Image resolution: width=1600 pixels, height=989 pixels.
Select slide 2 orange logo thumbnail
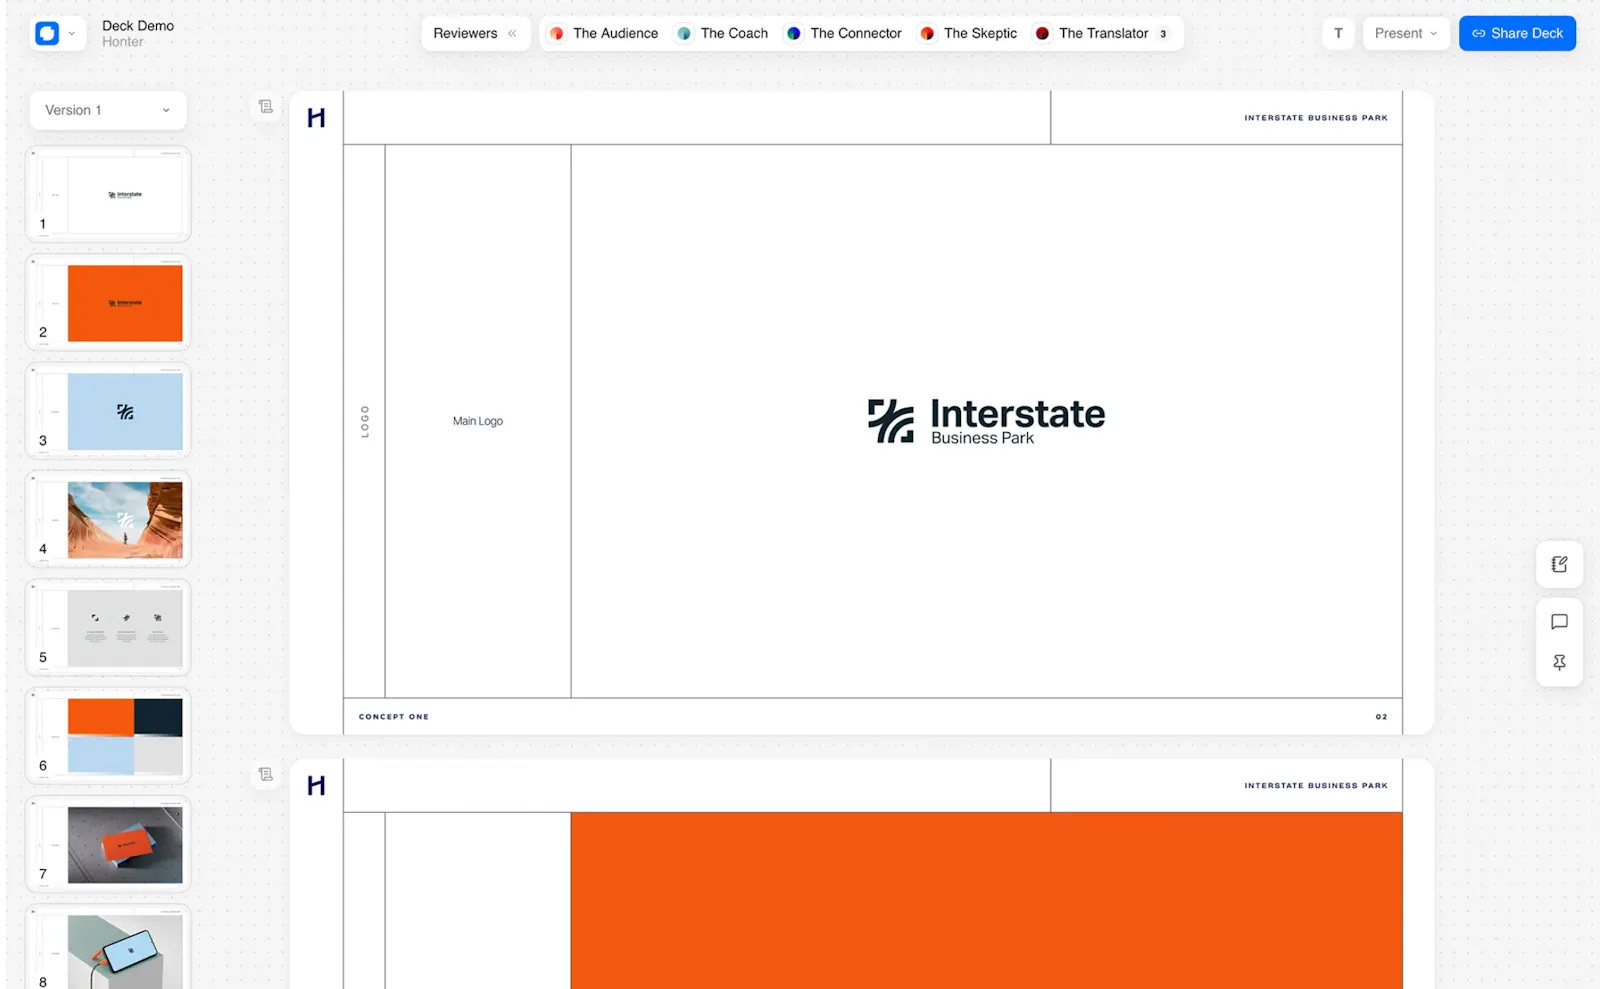pyautogui.click(x=108, y=302)
